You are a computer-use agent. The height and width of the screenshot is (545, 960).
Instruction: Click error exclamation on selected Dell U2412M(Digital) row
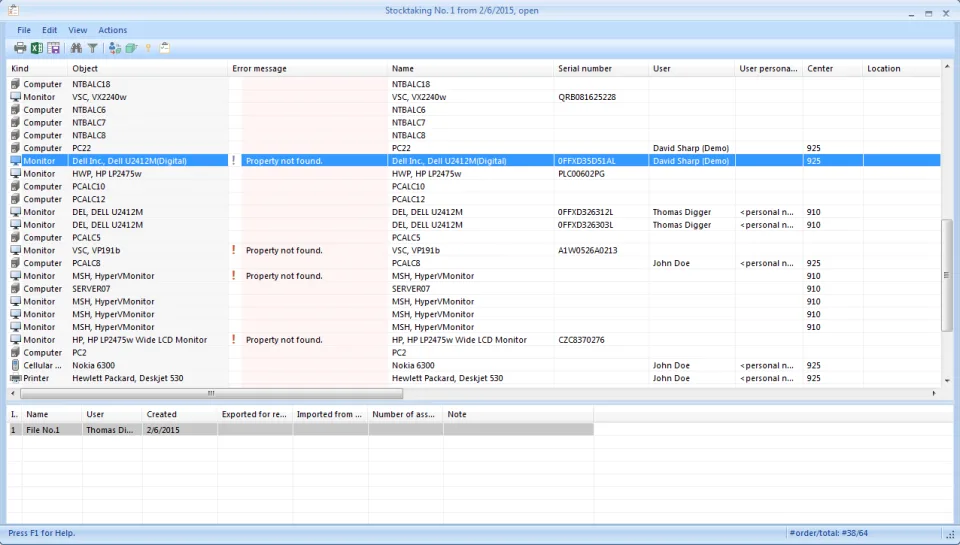tap(233, 160)
